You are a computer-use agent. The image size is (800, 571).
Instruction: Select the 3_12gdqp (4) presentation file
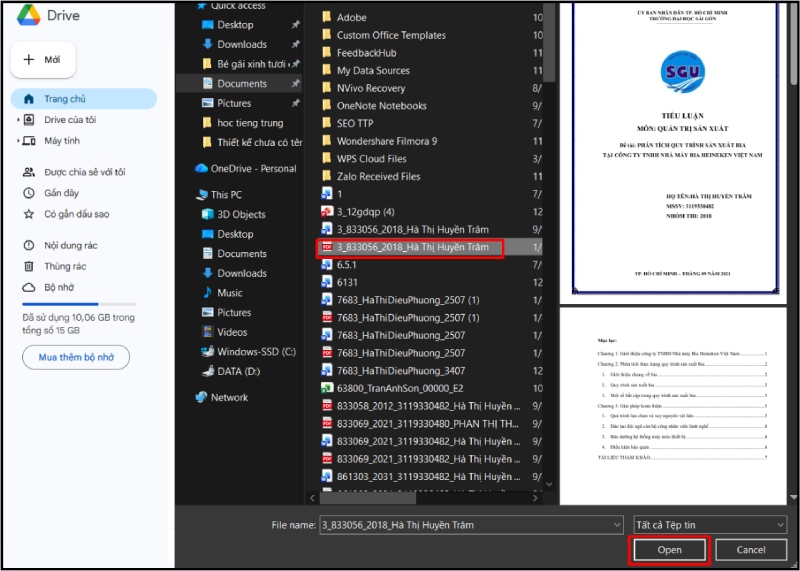365,212
